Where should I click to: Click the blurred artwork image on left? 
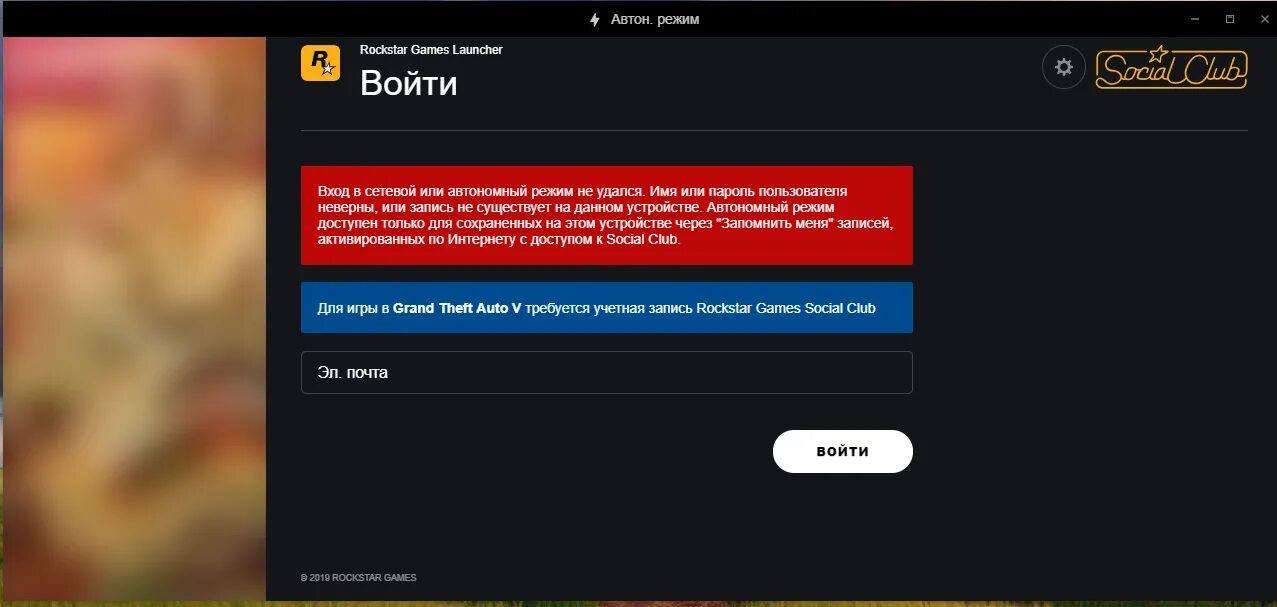(x=134, y=318)
